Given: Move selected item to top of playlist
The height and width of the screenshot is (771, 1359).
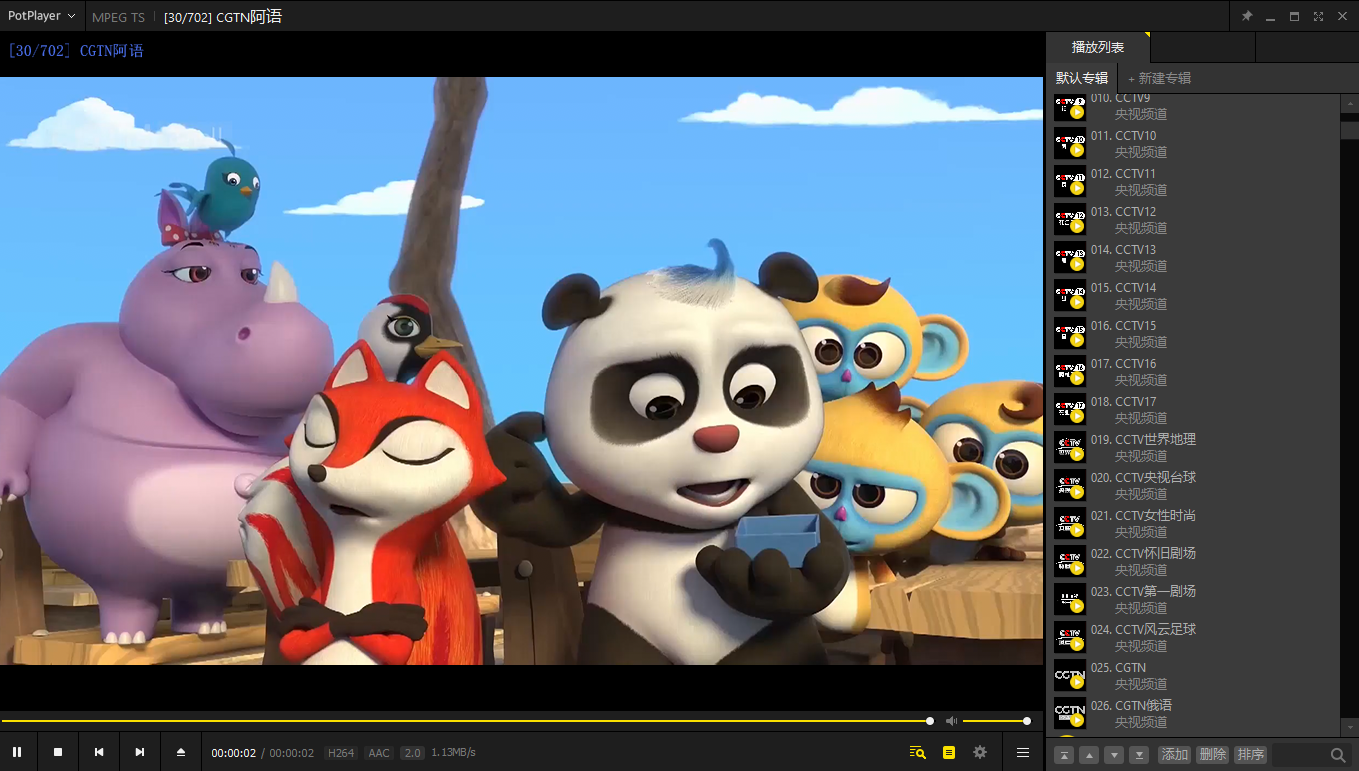Looking at the screenshot, I should pos(1064,755).
